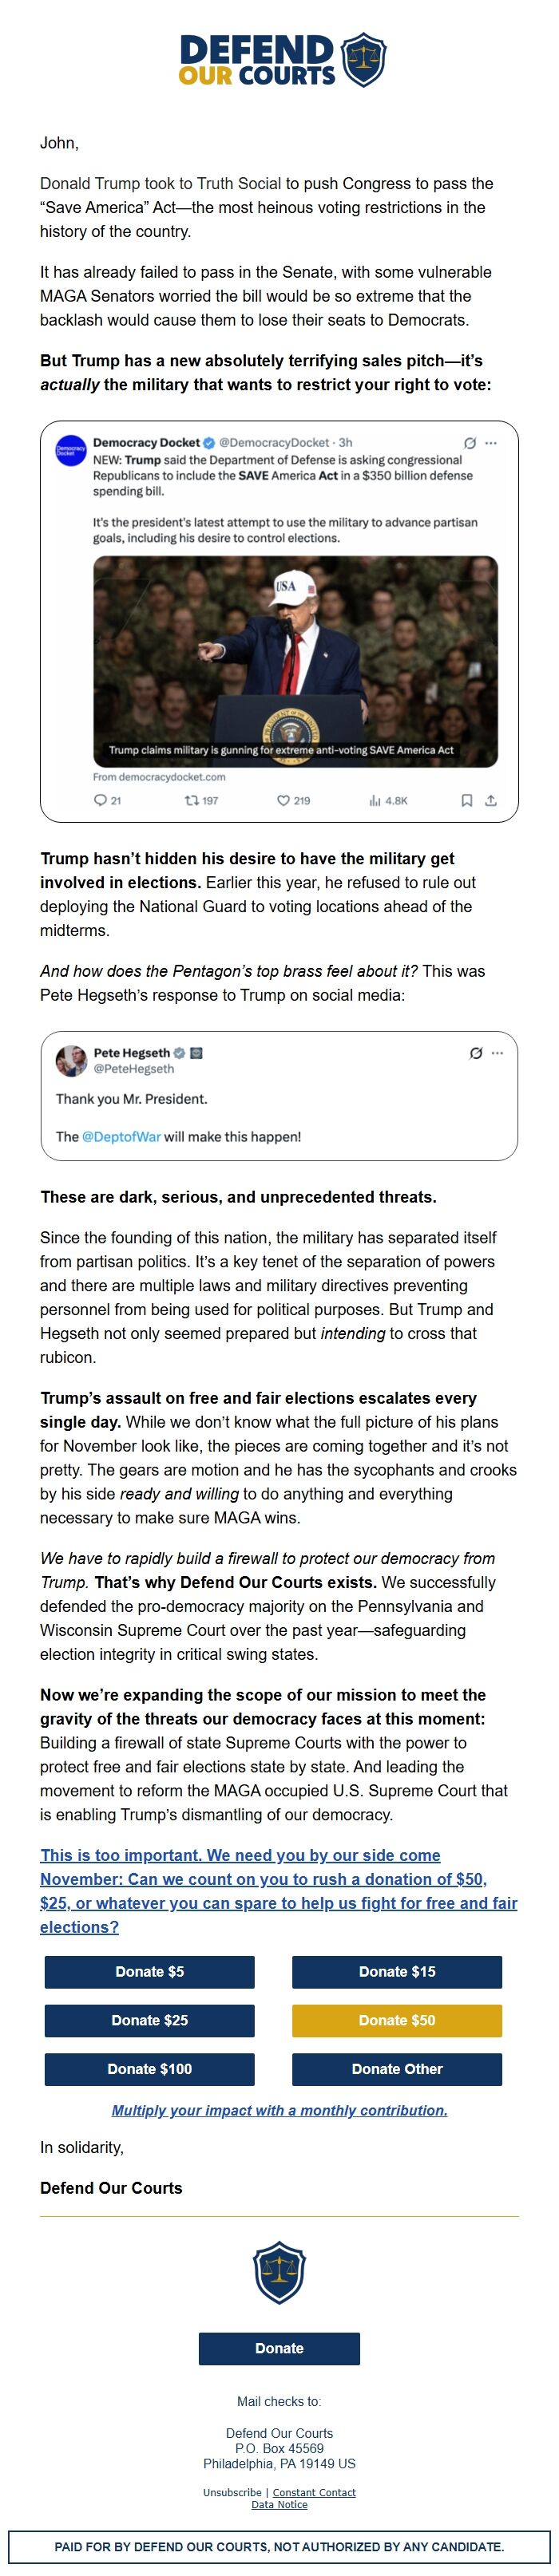Click the share upload icon on the tweet
559x2576 pixels.
point(491,800)
